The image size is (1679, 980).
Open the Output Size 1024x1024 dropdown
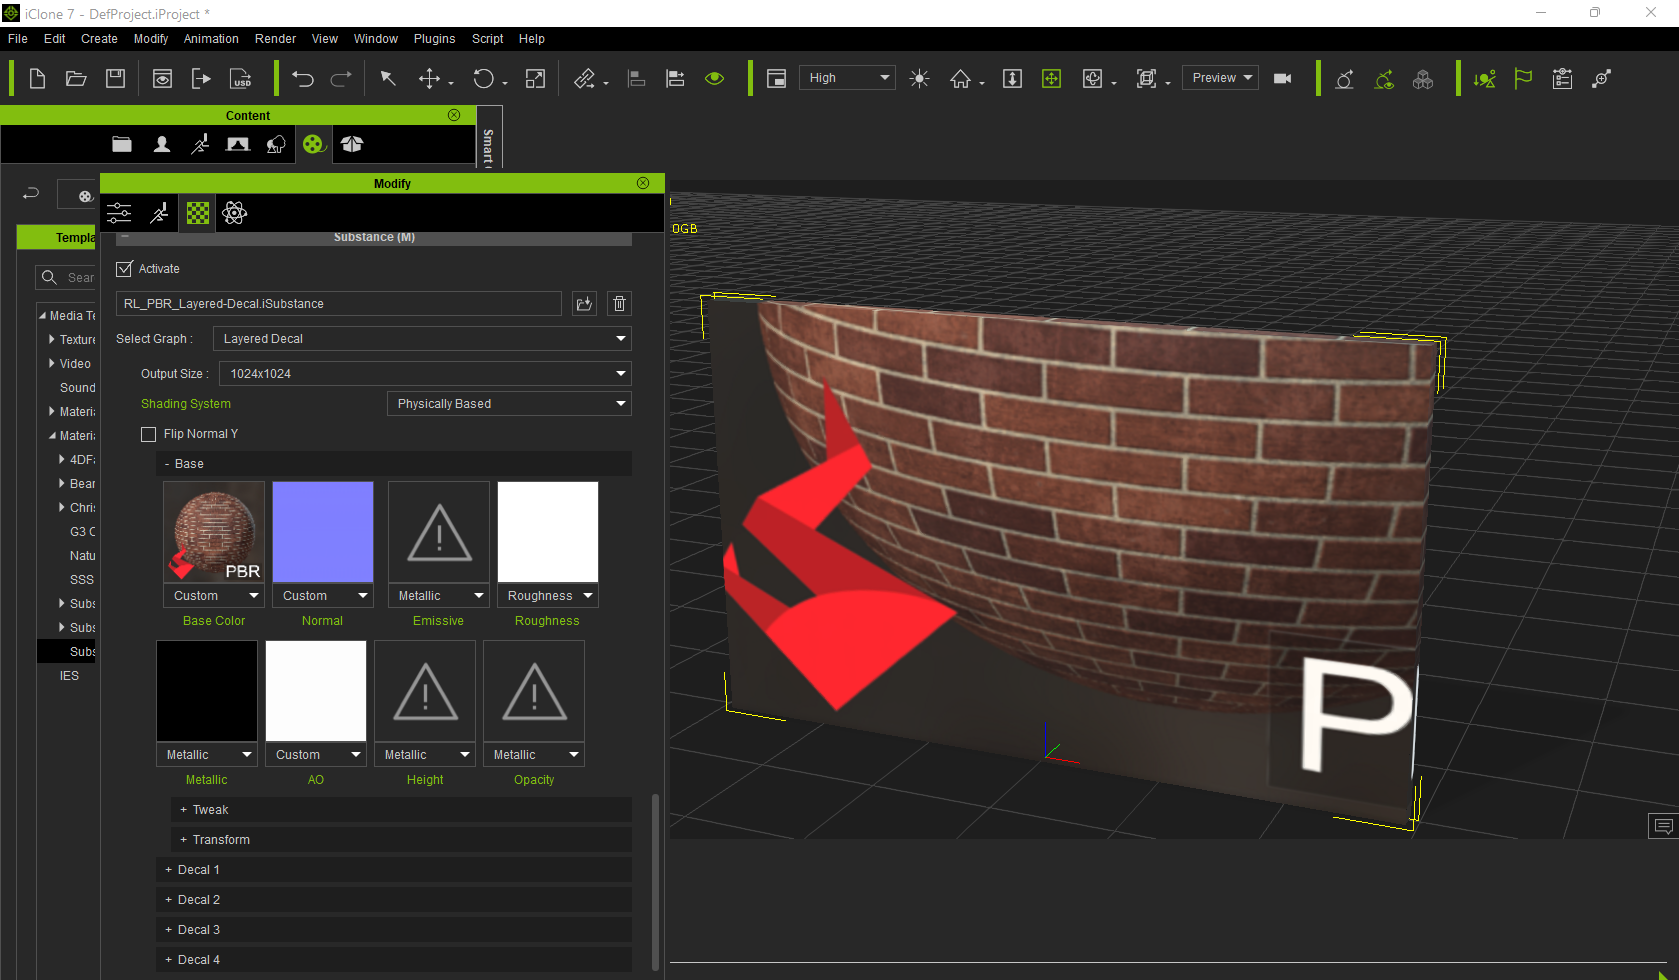(x=426, y=373)
